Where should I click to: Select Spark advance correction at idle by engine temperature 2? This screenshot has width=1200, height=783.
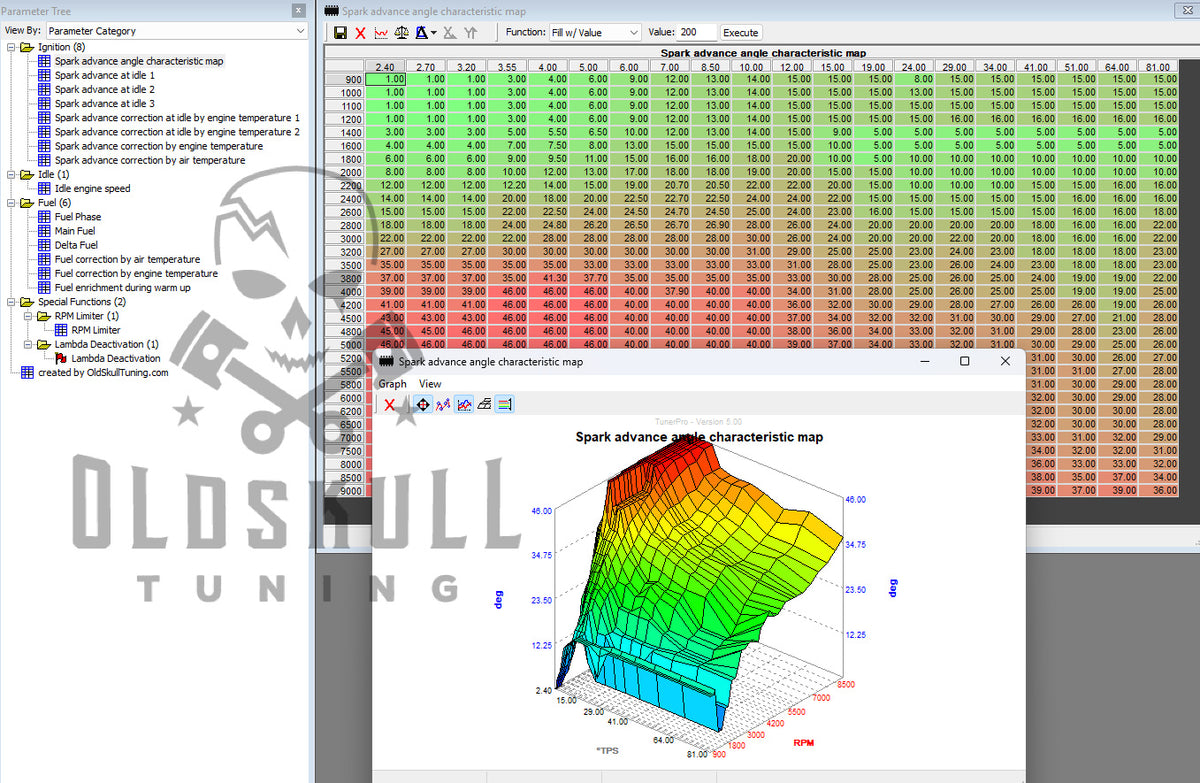tap(177, 131)
